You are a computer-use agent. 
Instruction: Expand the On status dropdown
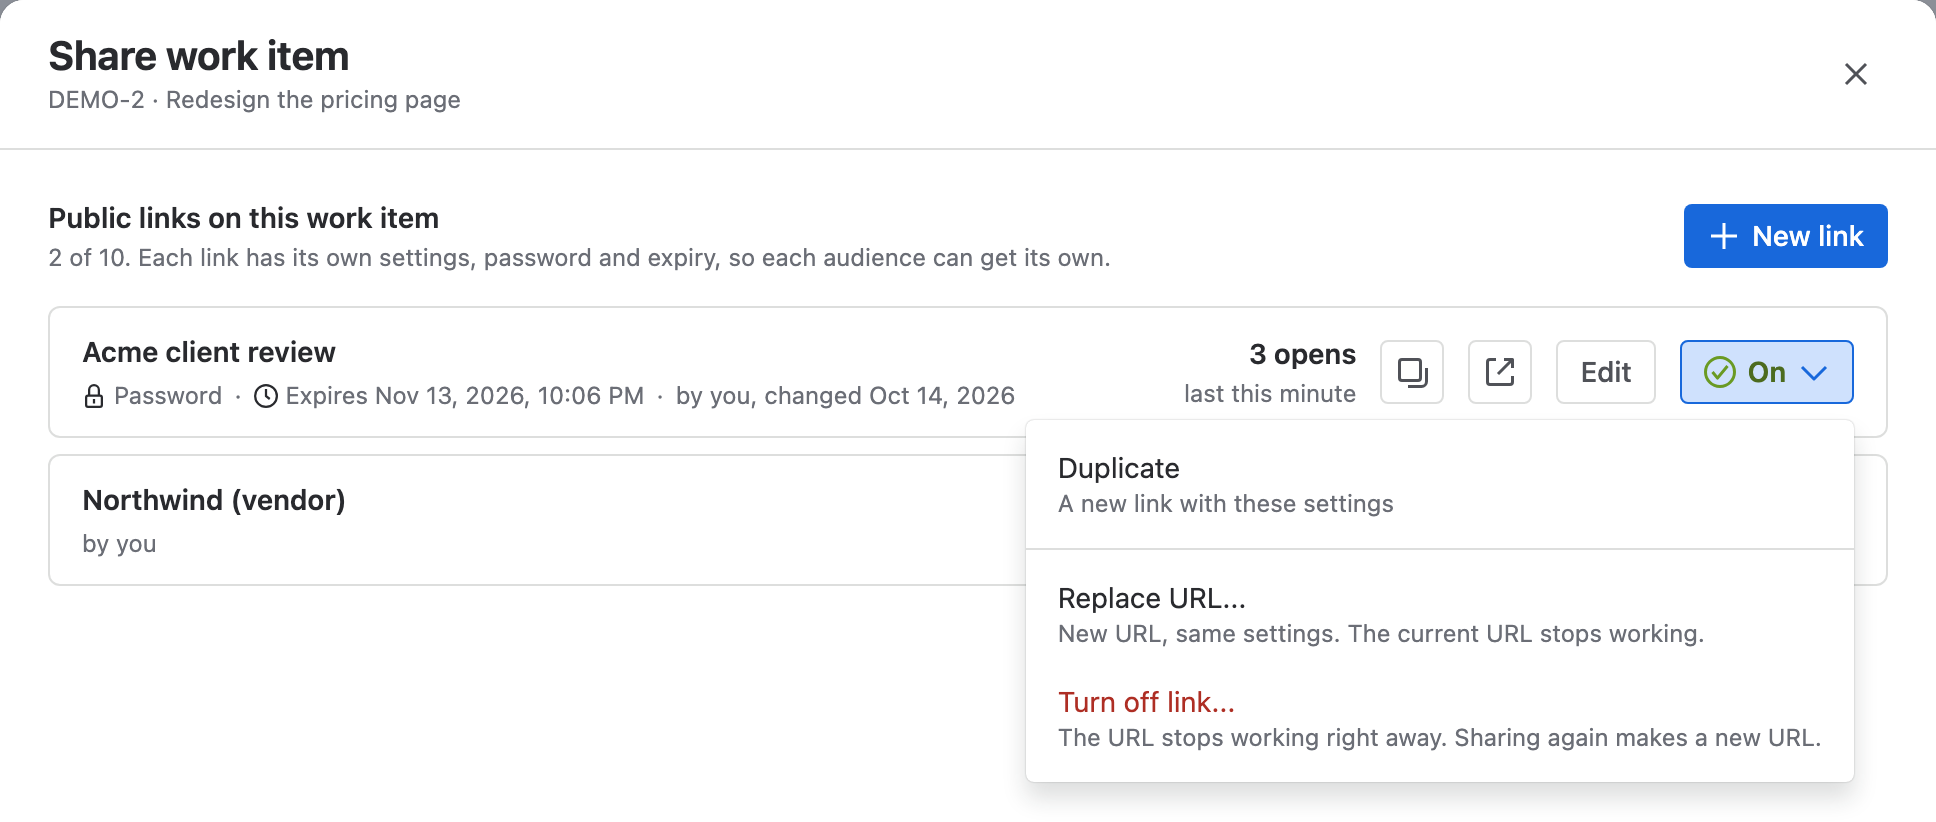point(1766,372)
